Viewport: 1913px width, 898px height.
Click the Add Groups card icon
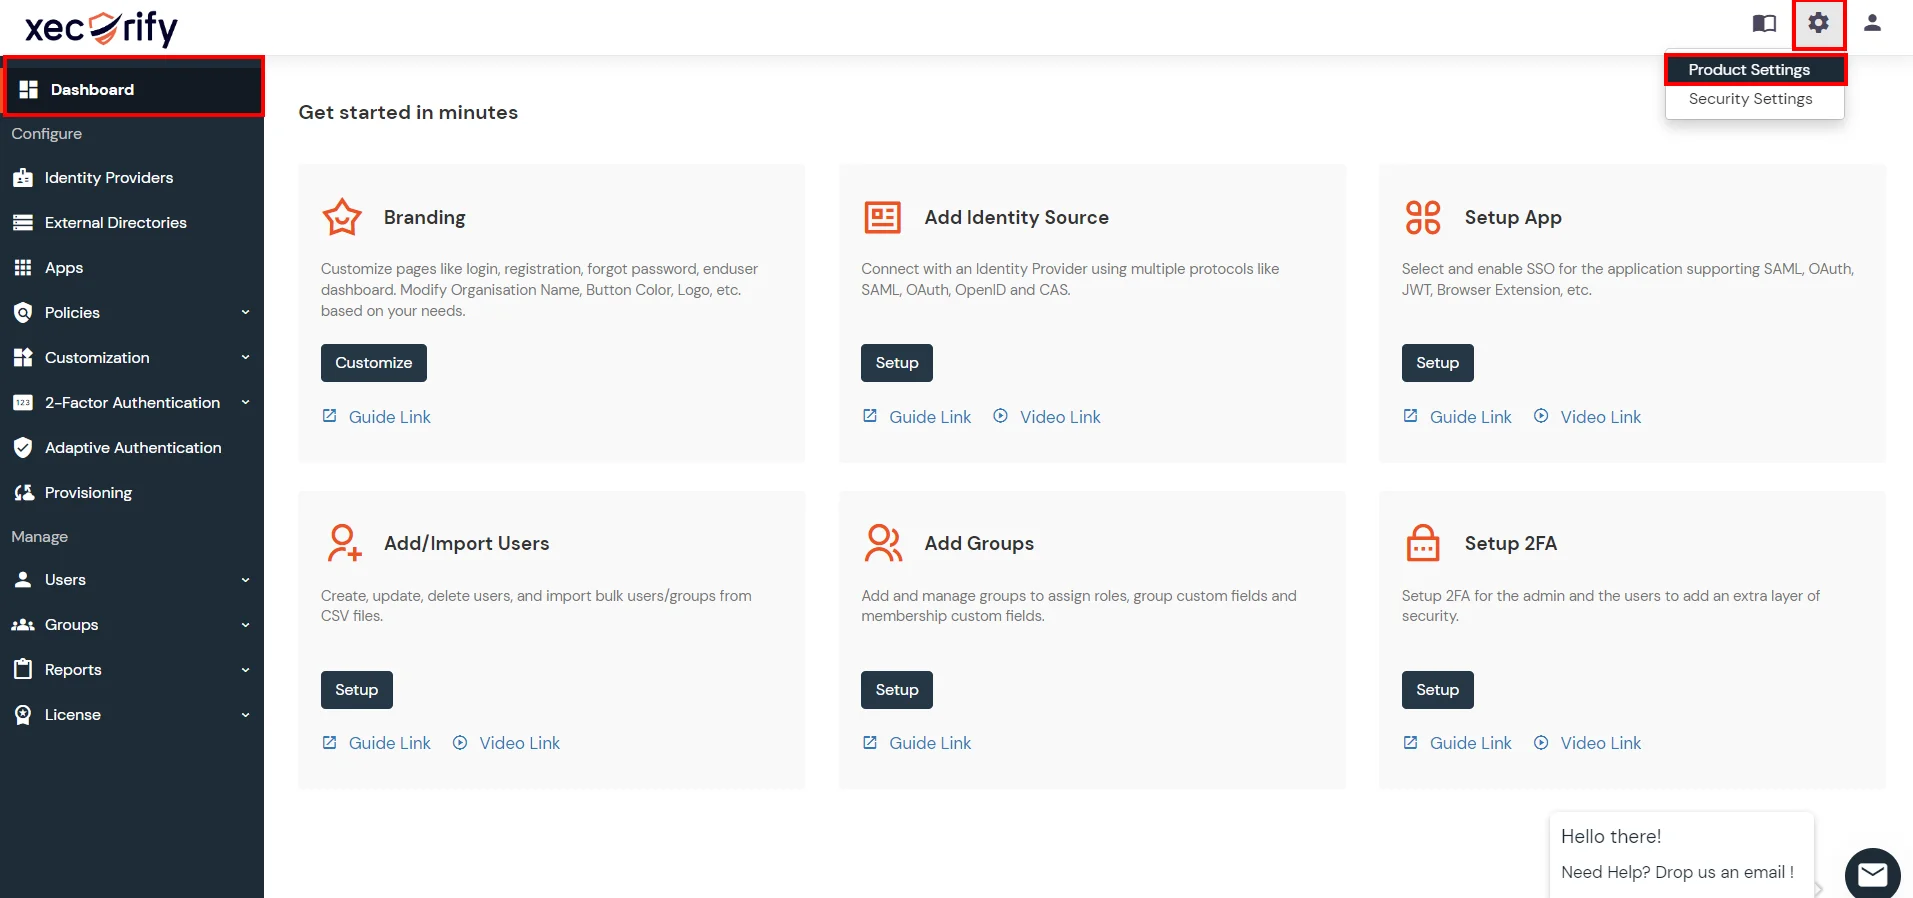click(x=883, y=543)
